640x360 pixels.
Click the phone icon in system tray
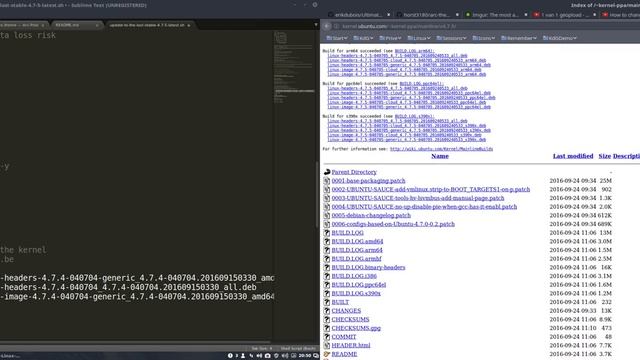point(251,356)
